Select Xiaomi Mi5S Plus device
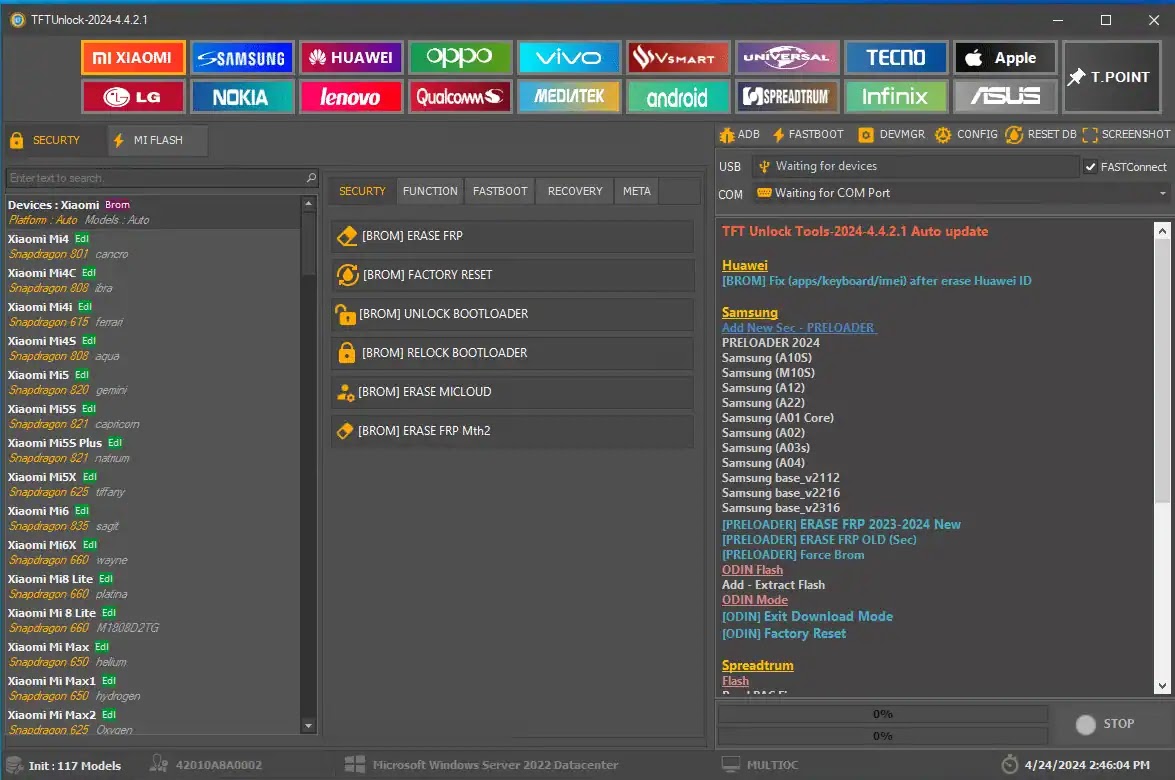 (153, 450)
